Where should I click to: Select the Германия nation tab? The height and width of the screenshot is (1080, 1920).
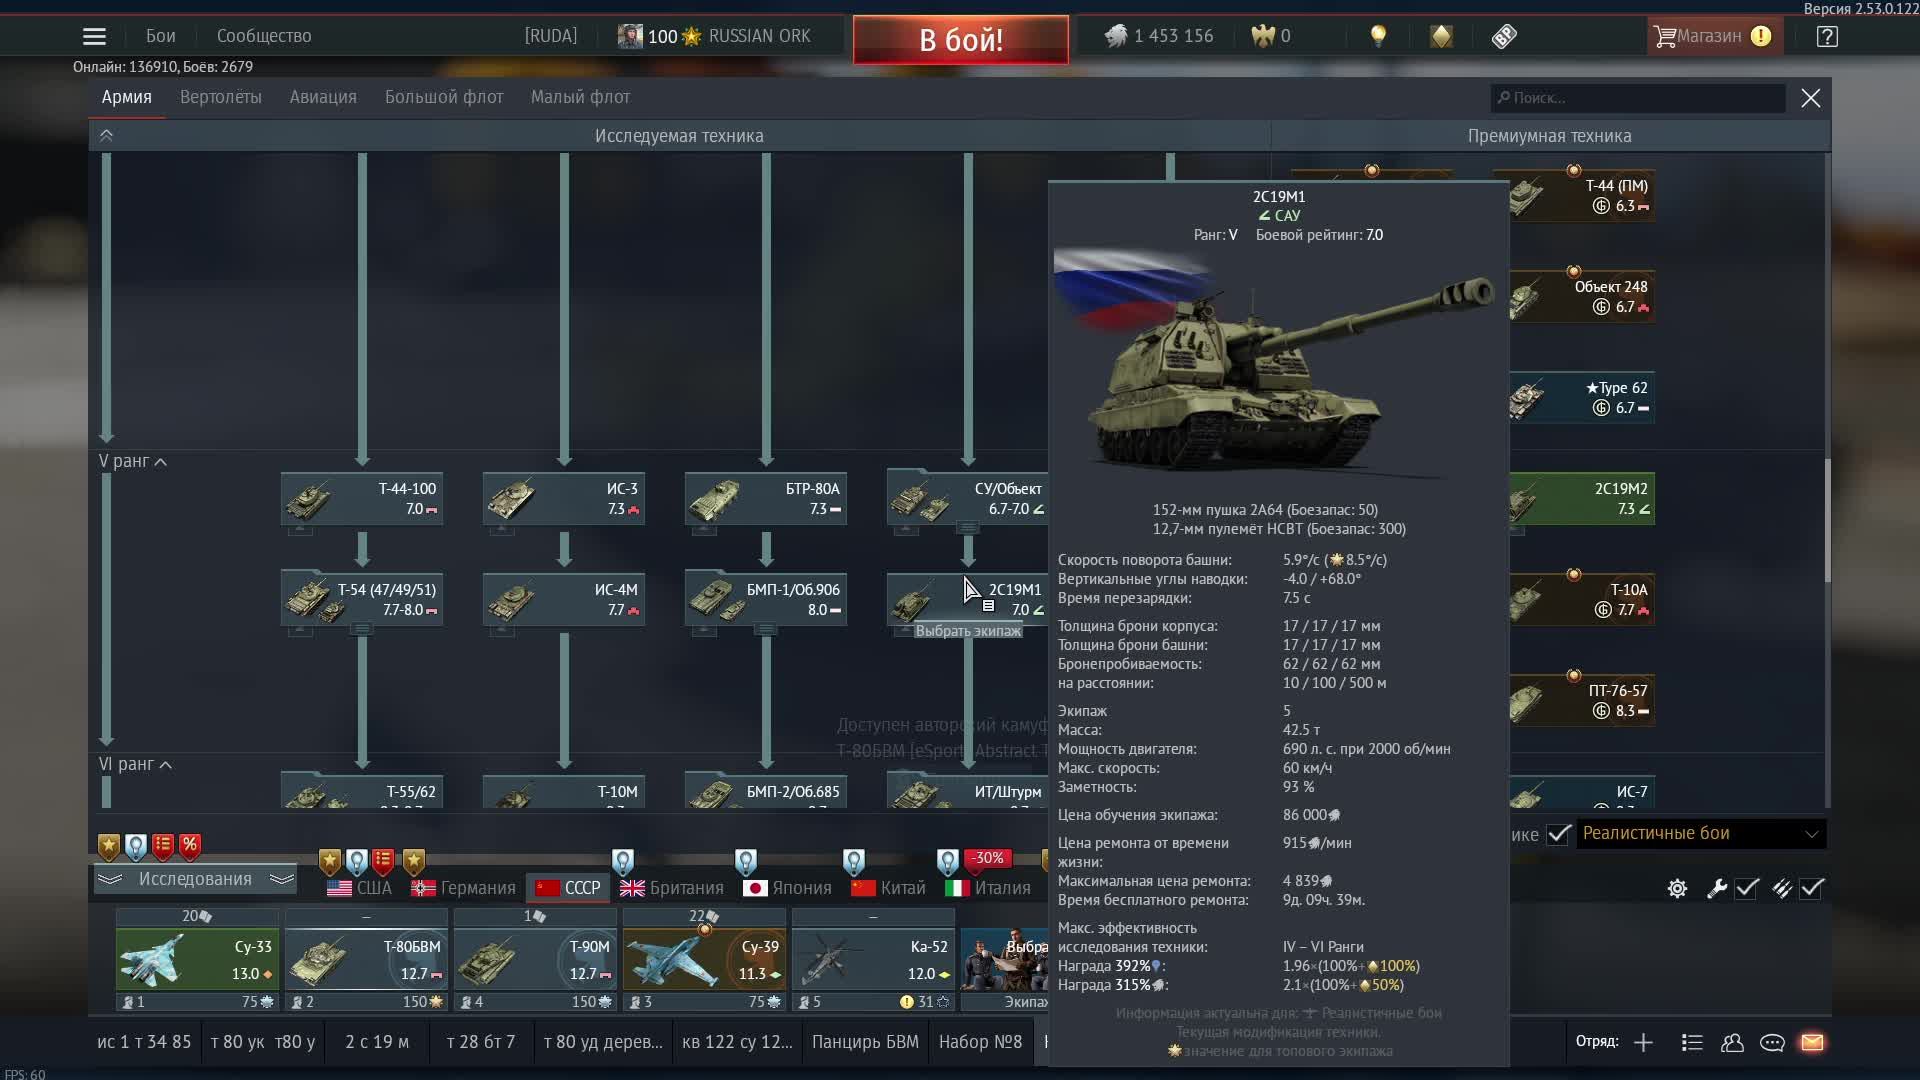pos(463,888)
